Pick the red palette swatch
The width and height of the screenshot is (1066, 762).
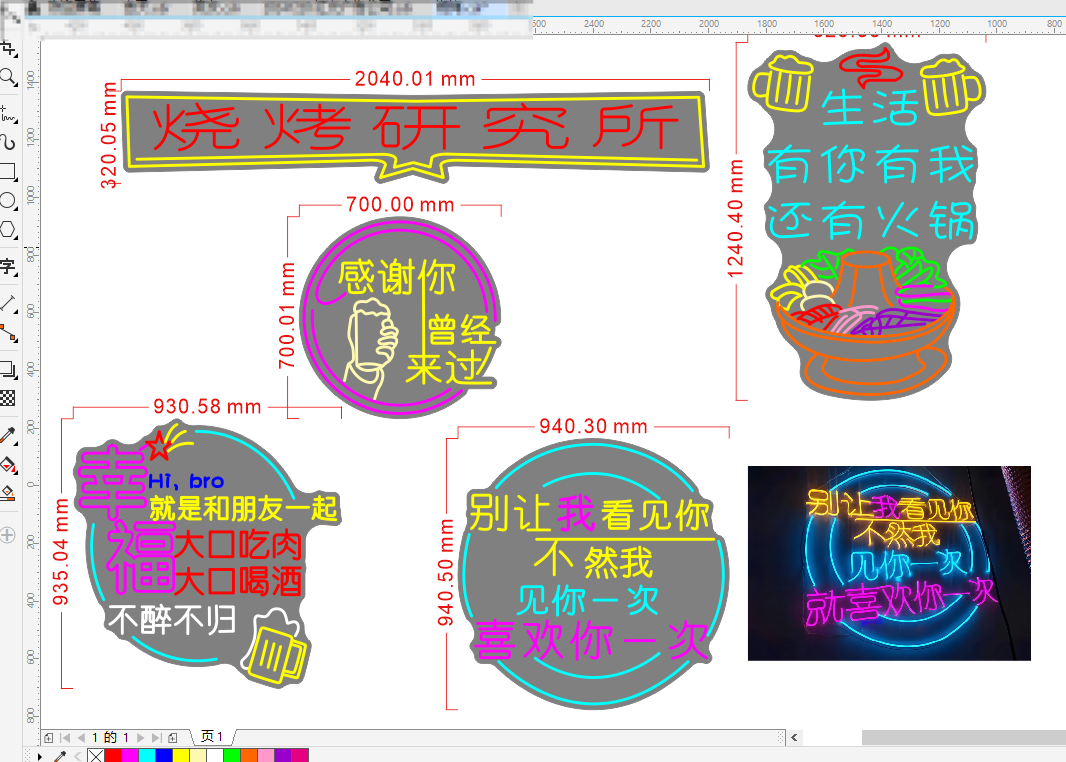113,756
